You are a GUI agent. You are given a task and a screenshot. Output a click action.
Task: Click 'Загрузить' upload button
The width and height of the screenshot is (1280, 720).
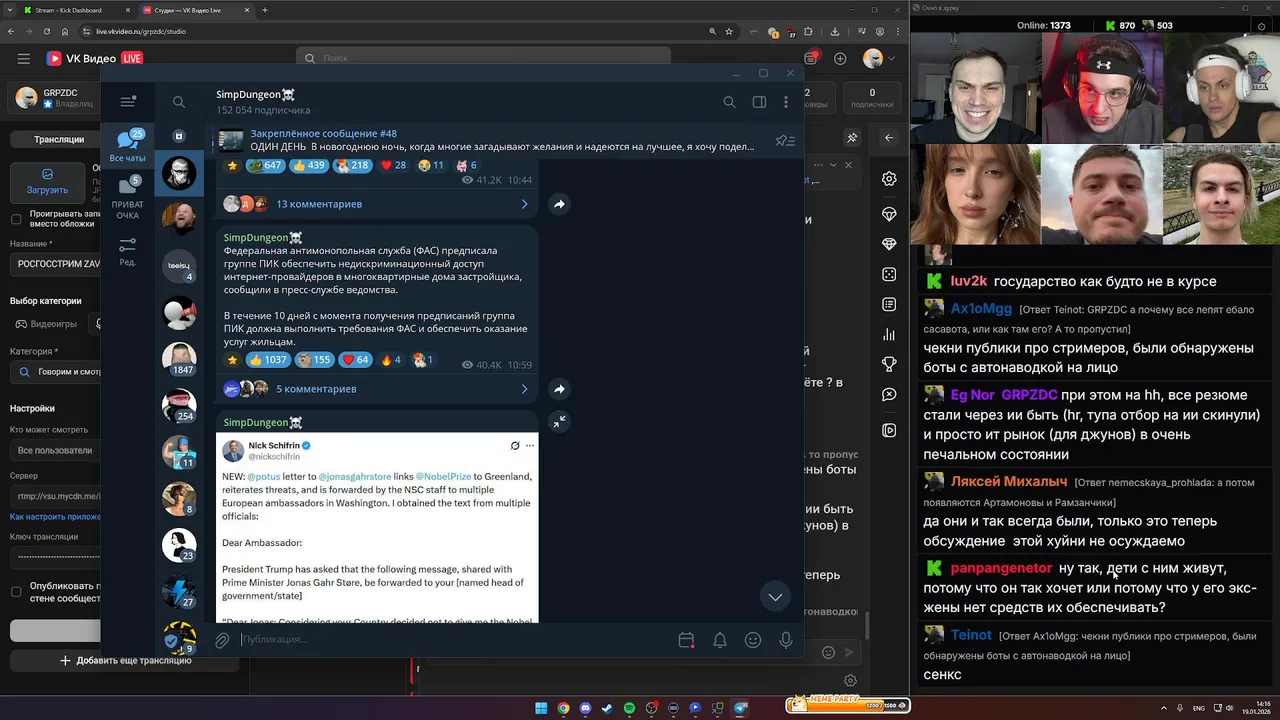pyautogui.click(x=47, y=182)
